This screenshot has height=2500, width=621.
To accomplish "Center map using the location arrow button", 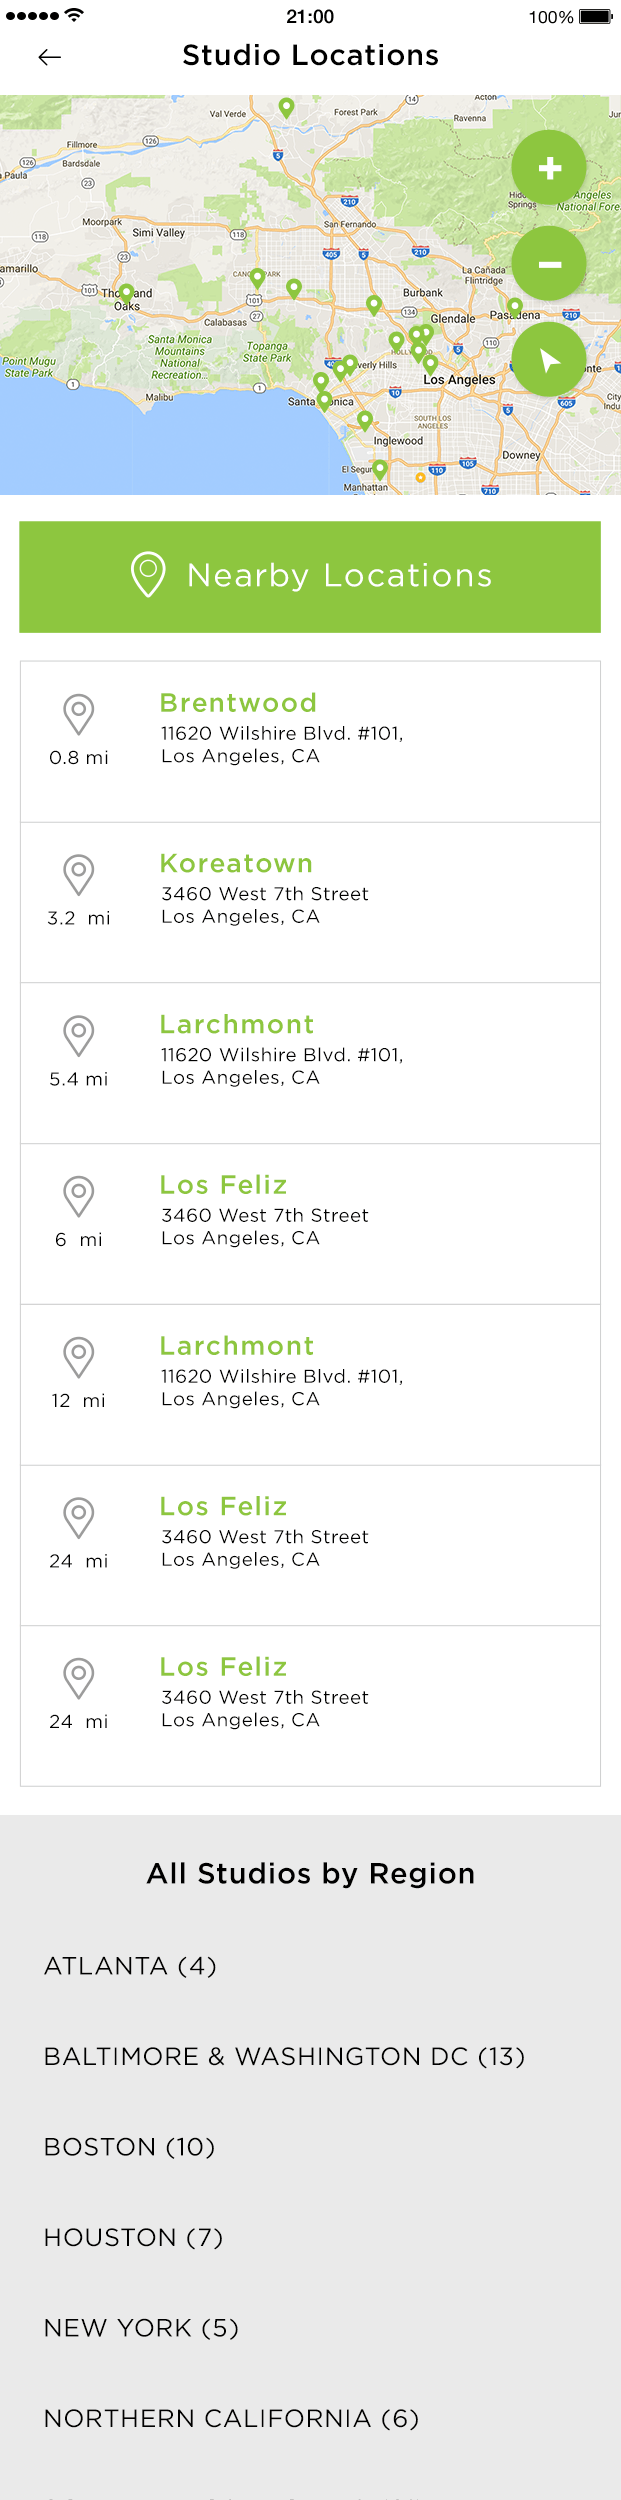I will coord(549,360).
